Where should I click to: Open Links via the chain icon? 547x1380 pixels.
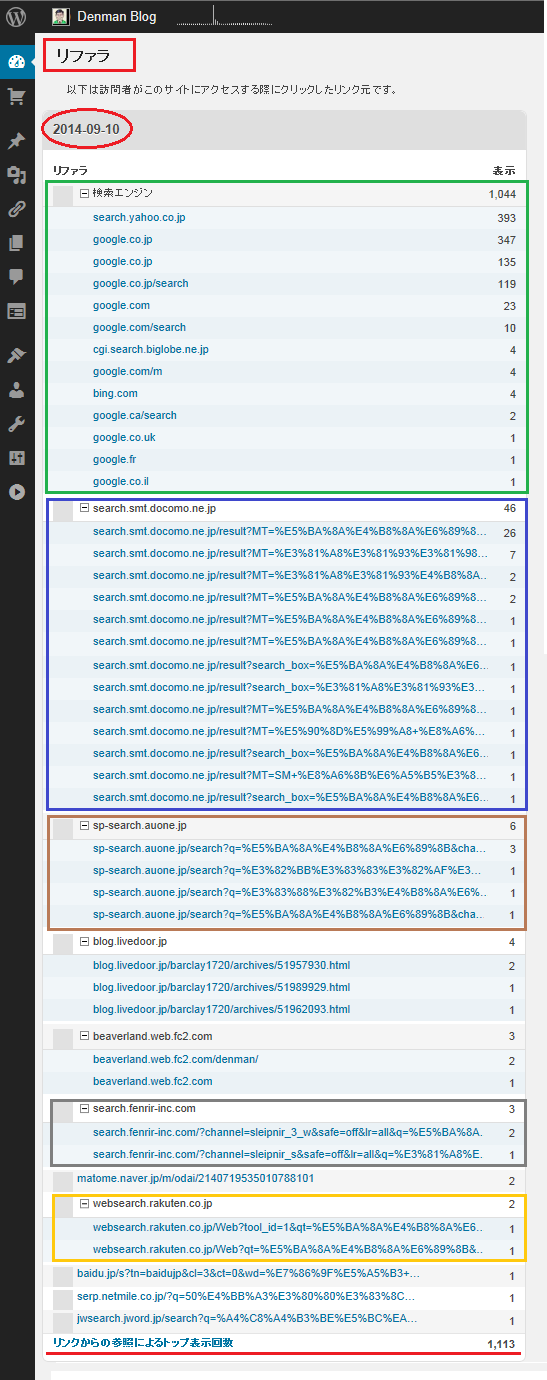pyautogui.click(x=16, y=210)
